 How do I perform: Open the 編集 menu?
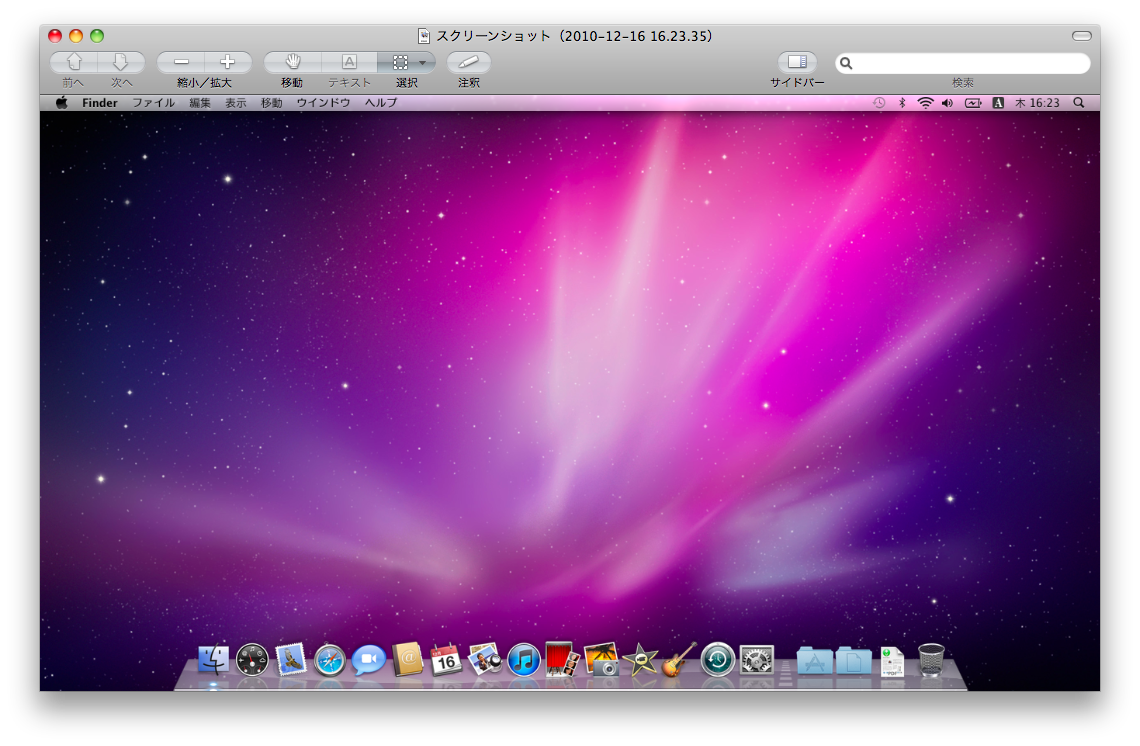click(200, 103)
